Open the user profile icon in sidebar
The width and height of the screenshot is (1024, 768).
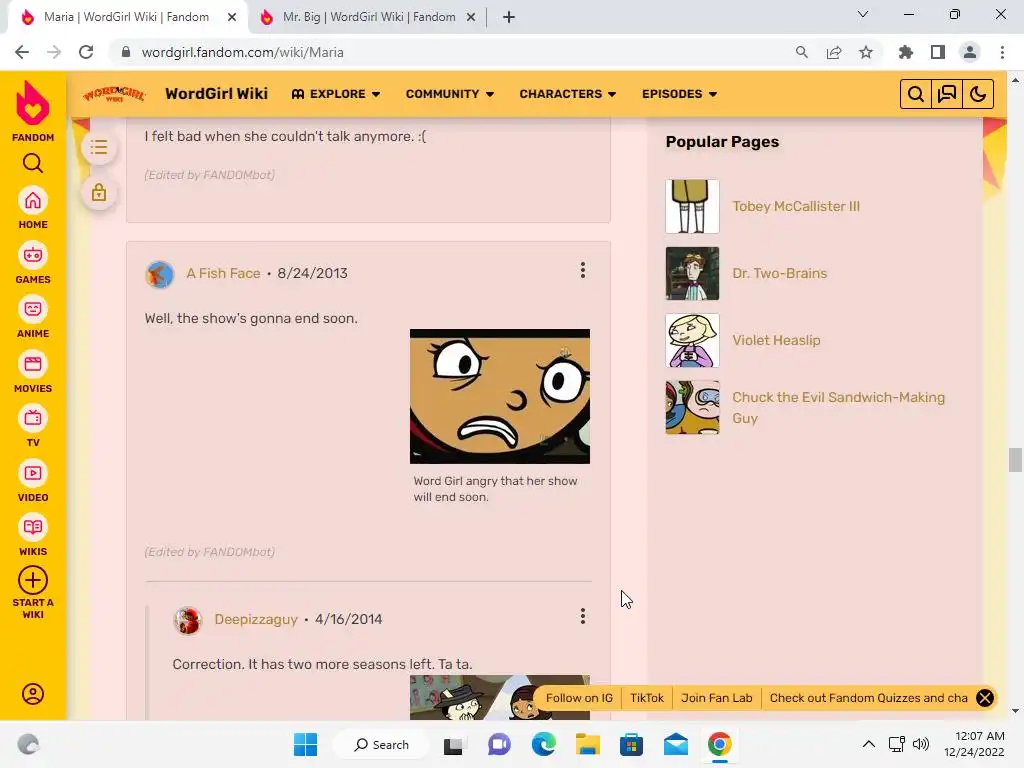click(33, 694)
